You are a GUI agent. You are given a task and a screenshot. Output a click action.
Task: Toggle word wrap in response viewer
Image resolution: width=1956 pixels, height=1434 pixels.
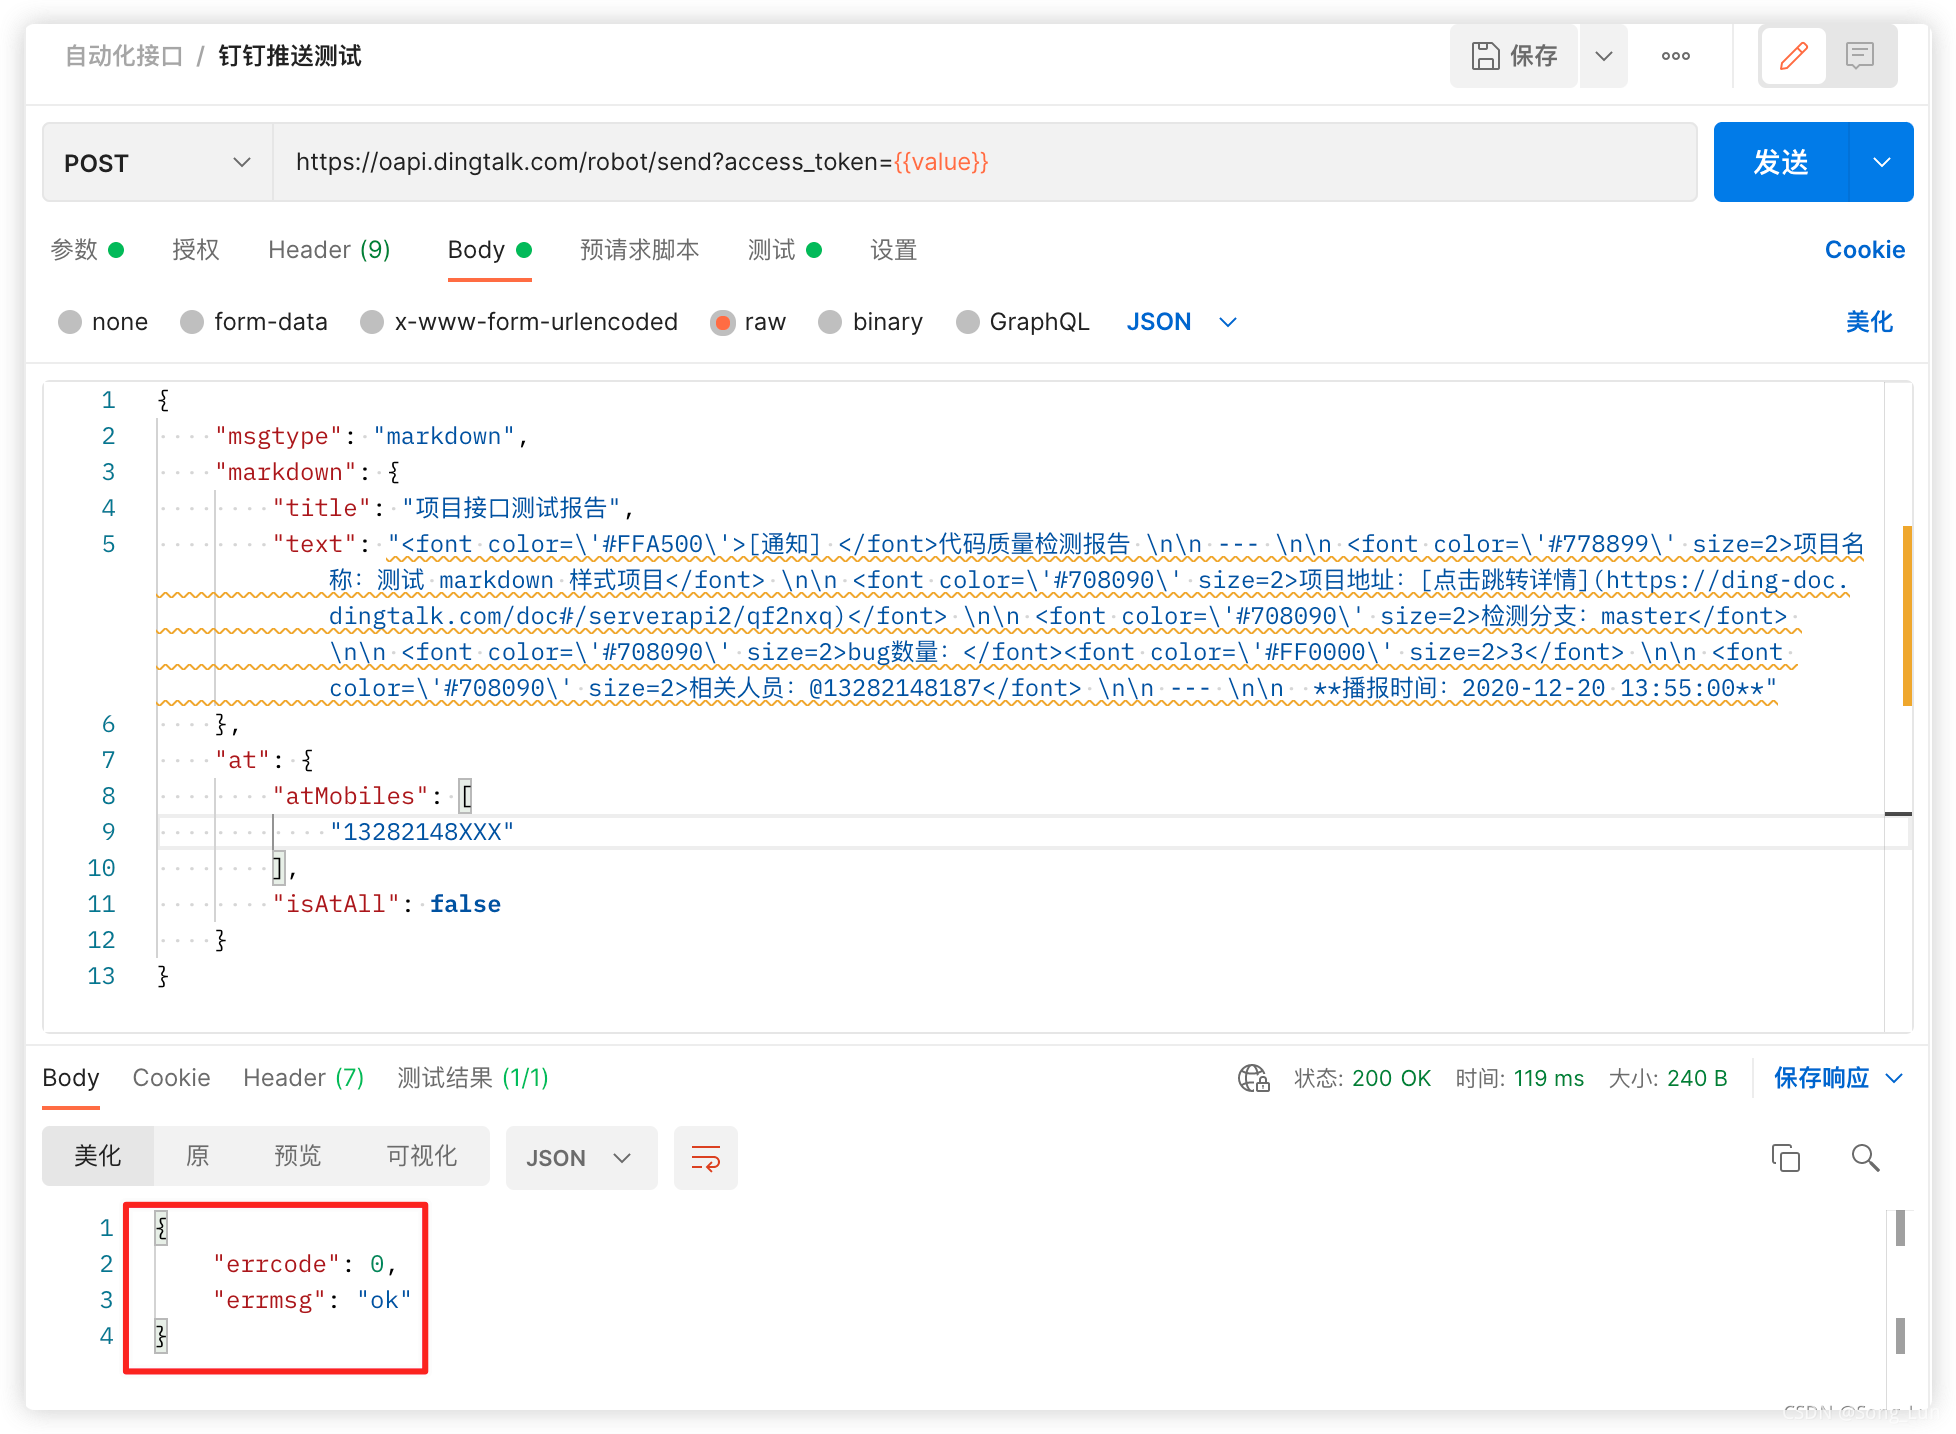(706, 1158)
